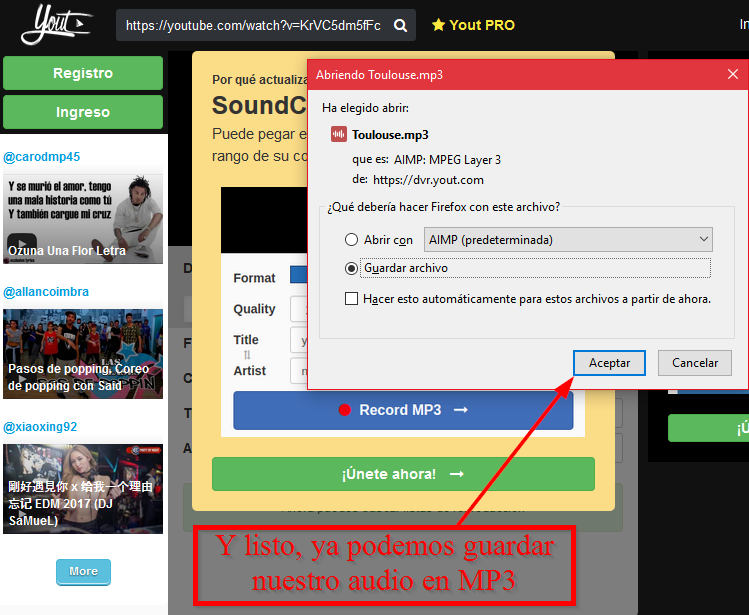Open the @xiaoxing92 user link
The width and height of the screenshot is (749, 615).
[x=40, y=427]
